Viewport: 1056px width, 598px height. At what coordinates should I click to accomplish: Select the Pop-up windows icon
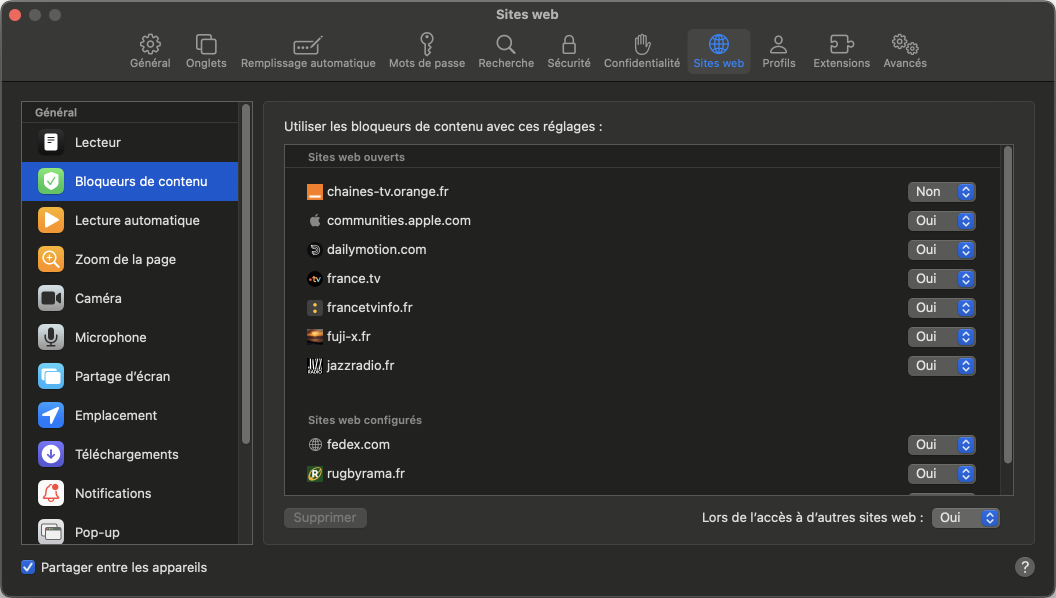tap(51, 531)
